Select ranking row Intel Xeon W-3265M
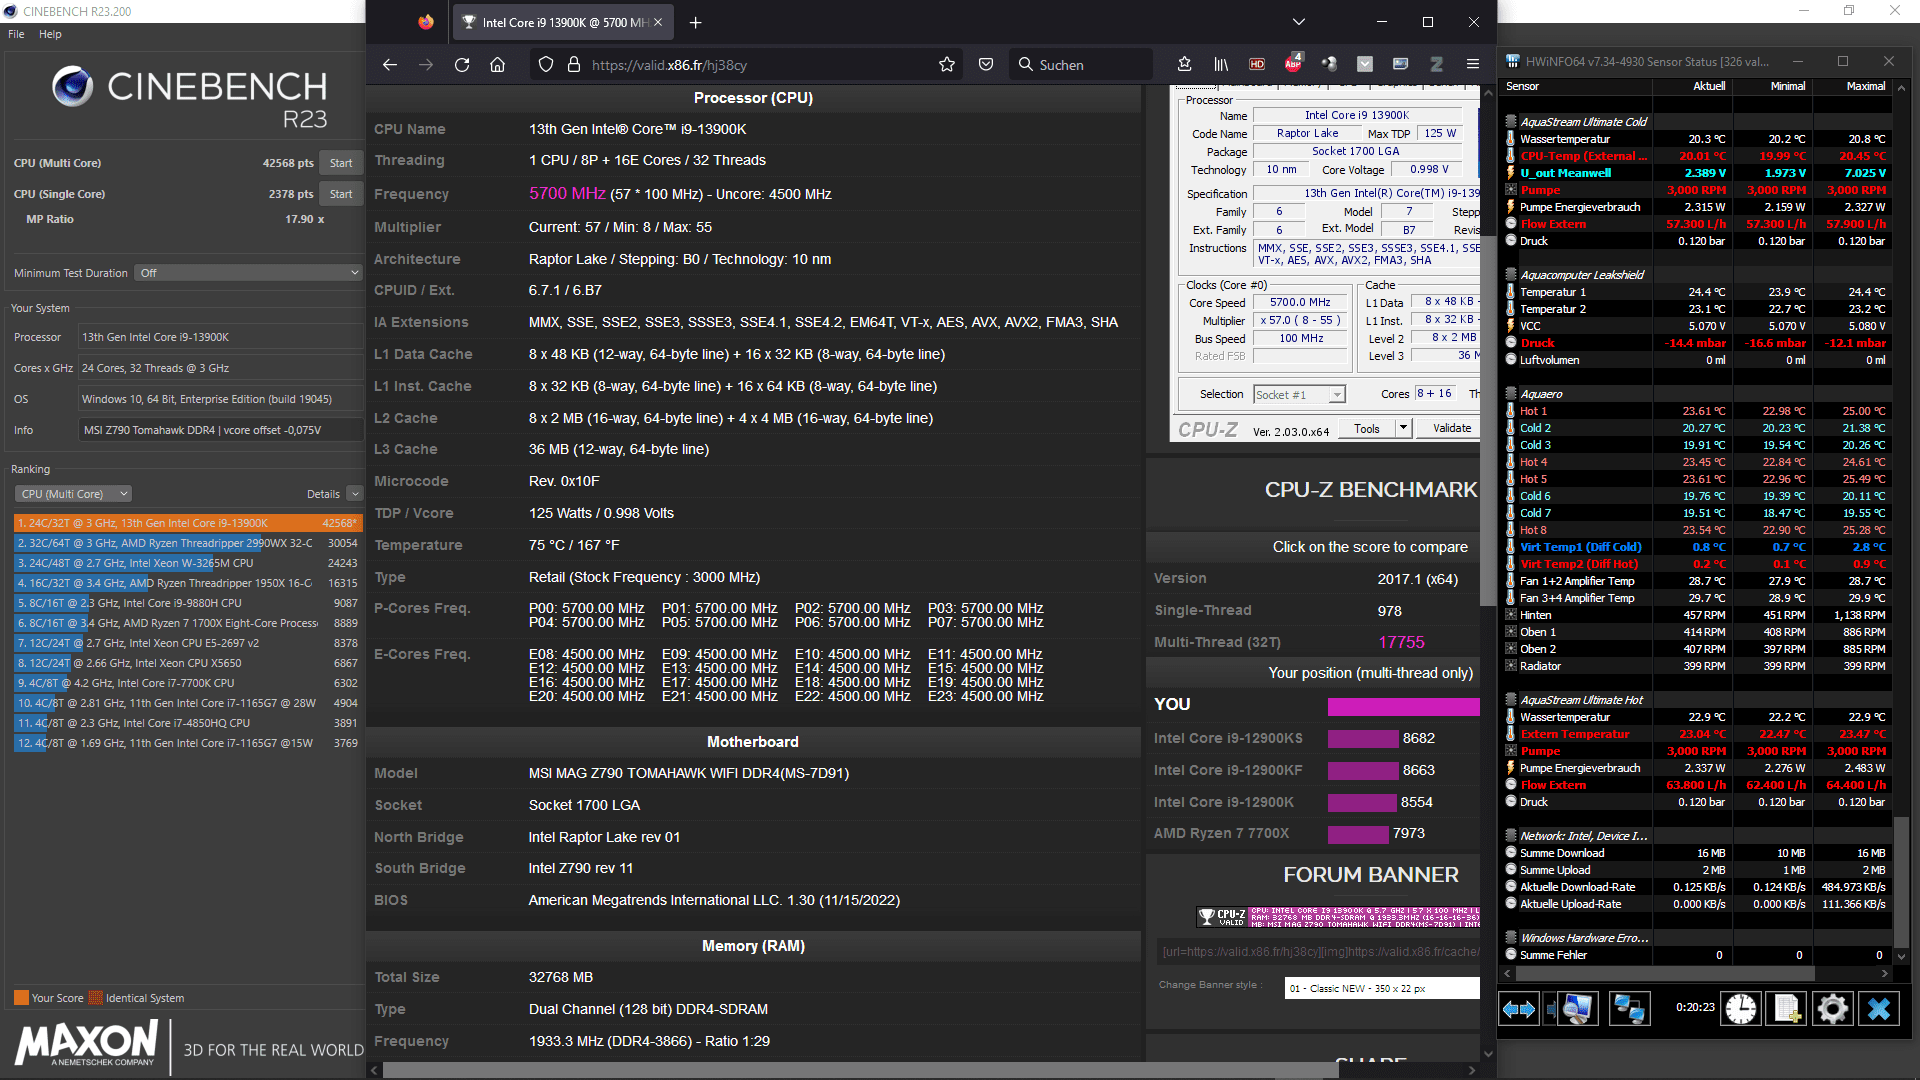The height and width of the screenshot is (1080, 1920). (188, 563)
